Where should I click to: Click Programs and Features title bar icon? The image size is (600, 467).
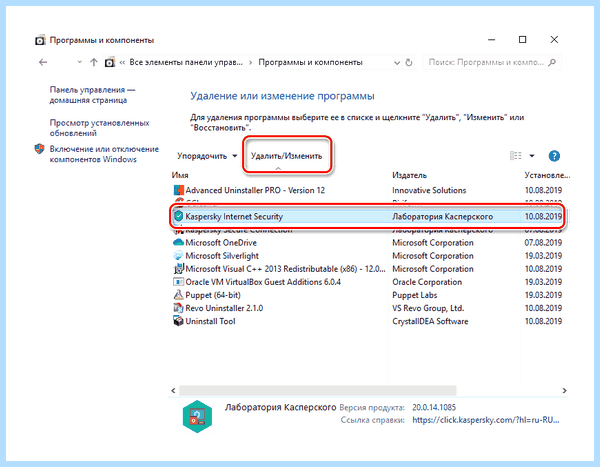tap(40, 40)
